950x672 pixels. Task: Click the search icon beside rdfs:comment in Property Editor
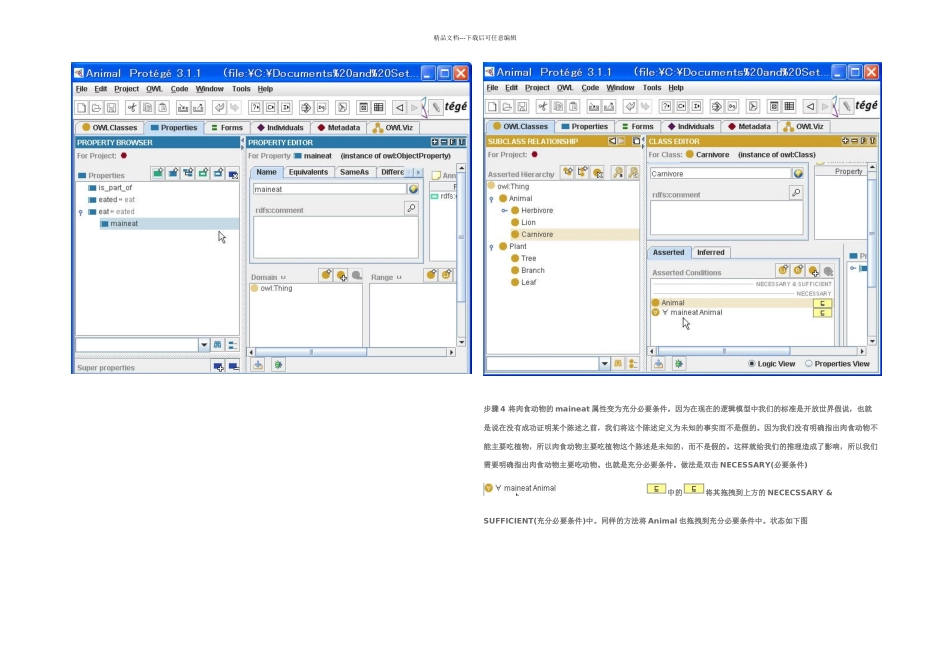pyautogui.click(x=411, y=208)
